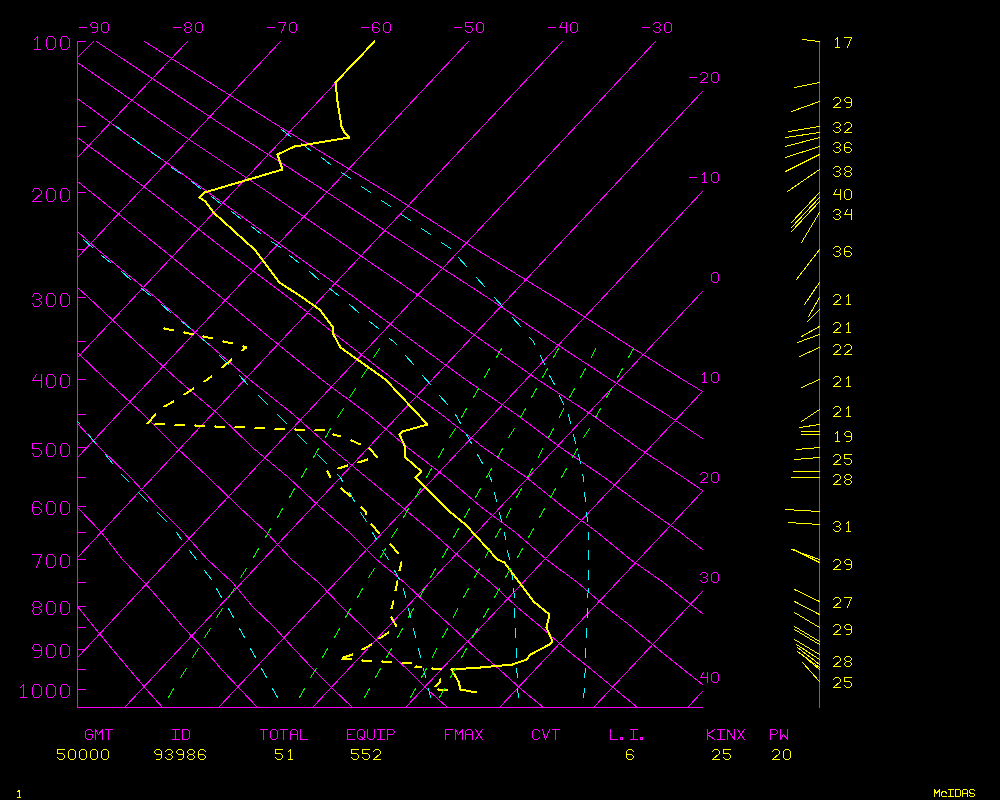The image size is (1000, 800).
Task: Click the wind speed label 38
Action: click(842, 173)
